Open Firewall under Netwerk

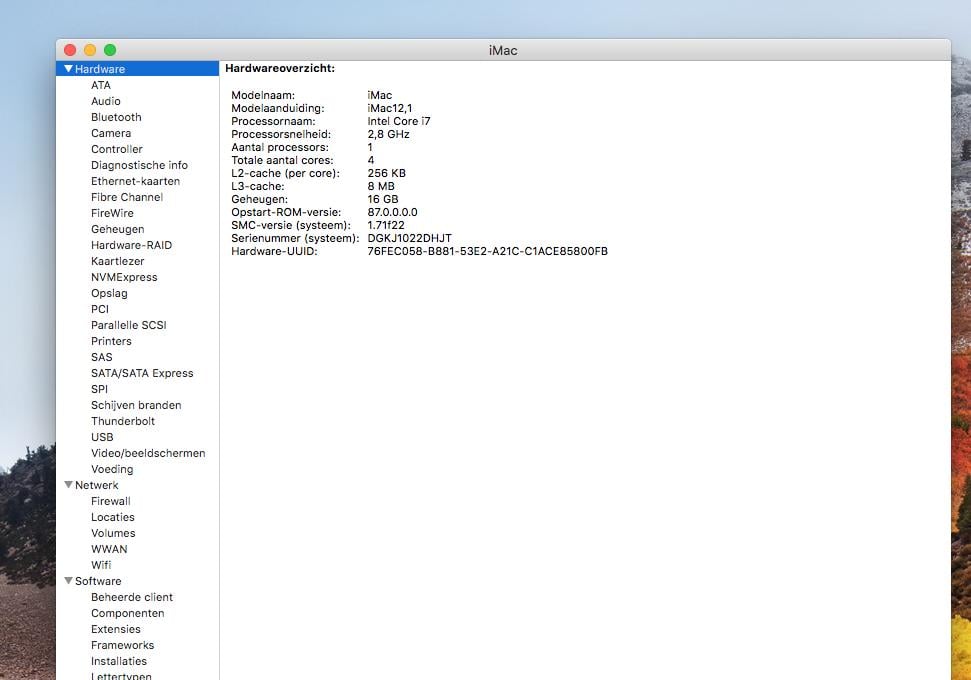pos(111,501)
